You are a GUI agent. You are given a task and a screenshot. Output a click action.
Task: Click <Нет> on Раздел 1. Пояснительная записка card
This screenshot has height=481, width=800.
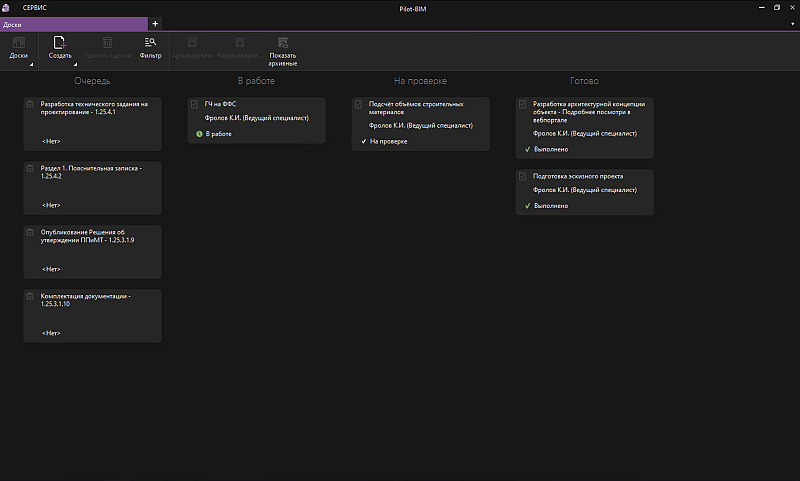coord(51,205)
